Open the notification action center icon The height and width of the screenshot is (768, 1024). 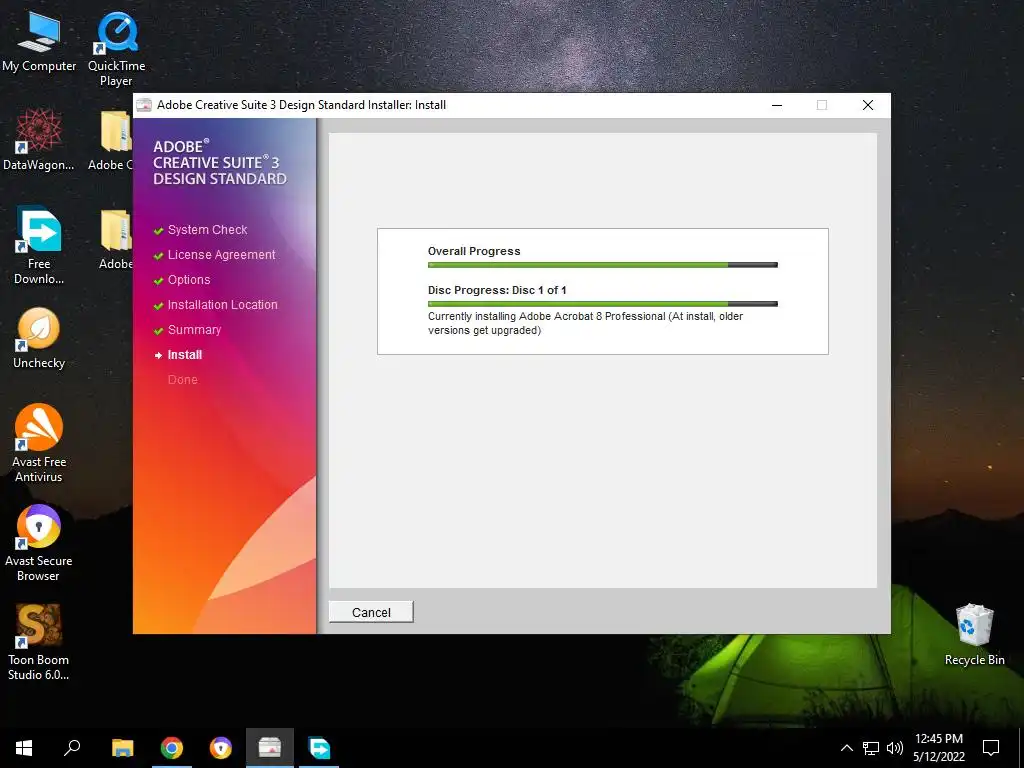[991, 748]
